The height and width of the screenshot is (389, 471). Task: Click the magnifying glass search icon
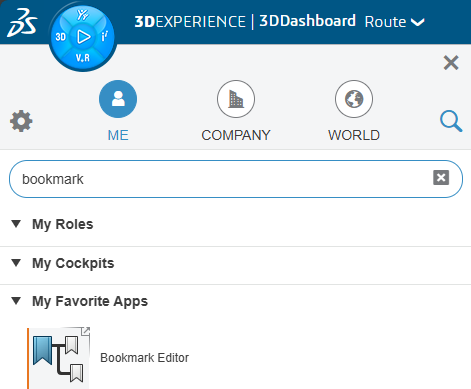(451, 121)
